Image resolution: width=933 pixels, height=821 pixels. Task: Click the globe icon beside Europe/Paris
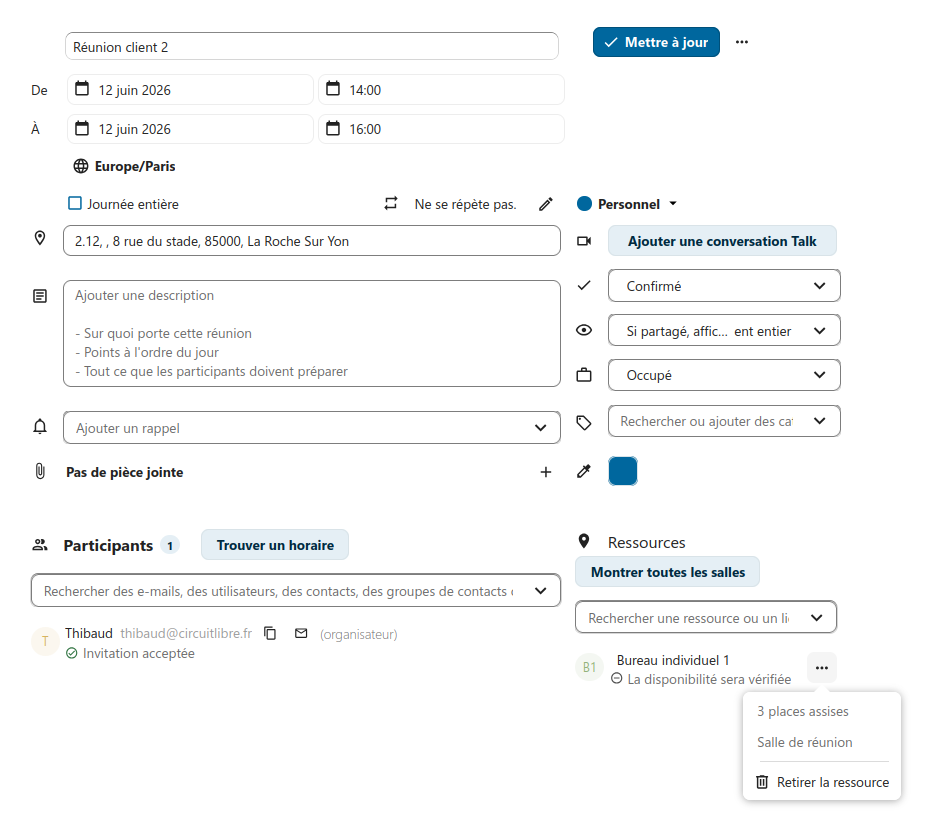click(x=81, y=166)
